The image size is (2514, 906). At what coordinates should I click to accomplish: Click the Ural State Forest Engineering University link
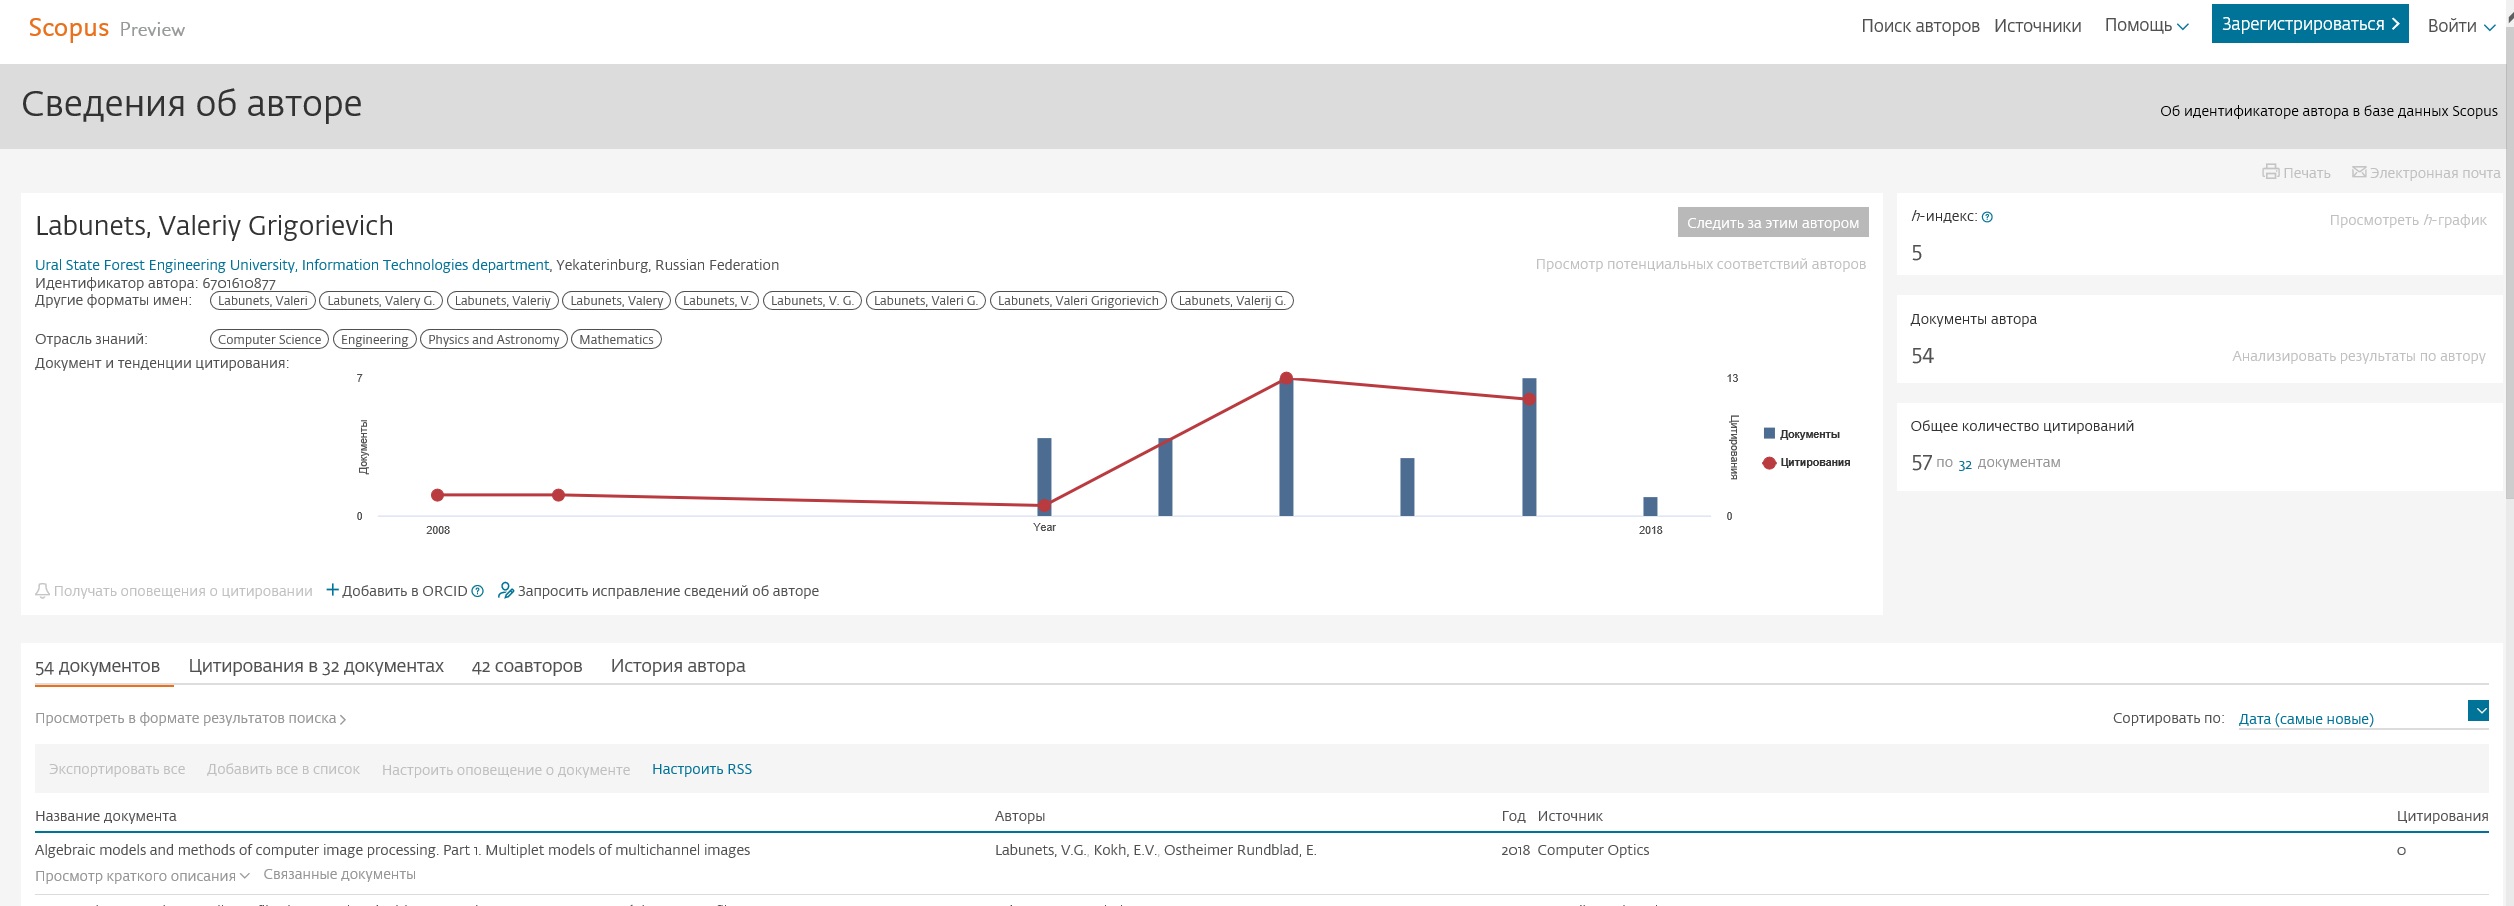165,265
